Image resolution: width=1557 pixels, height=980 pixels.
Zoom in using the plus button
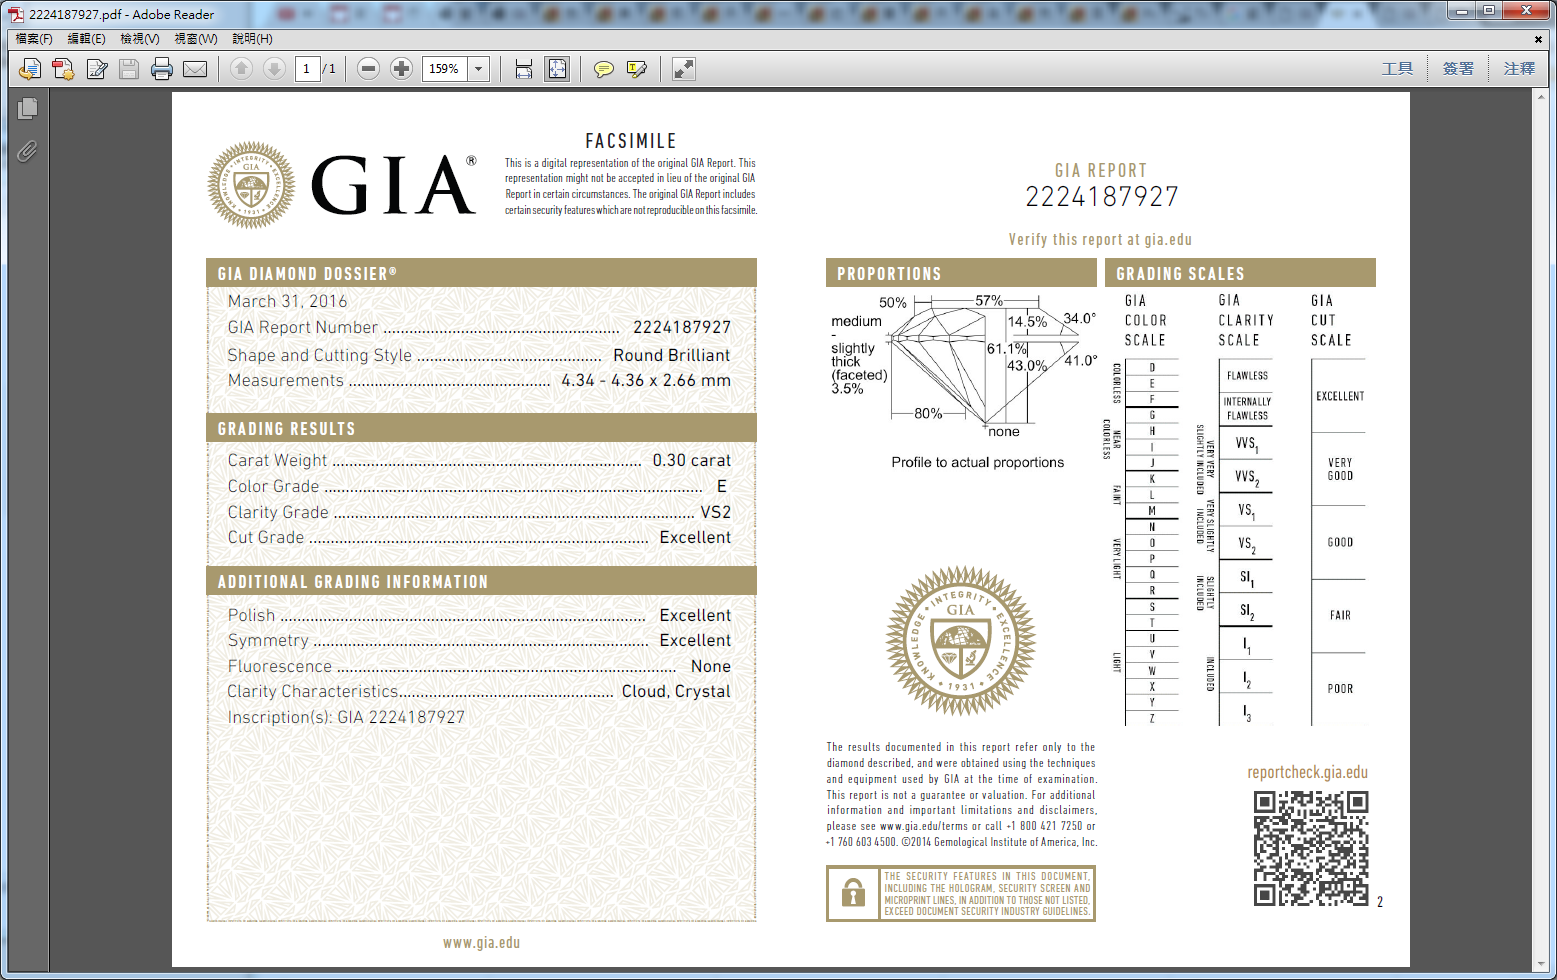[401, 69]
